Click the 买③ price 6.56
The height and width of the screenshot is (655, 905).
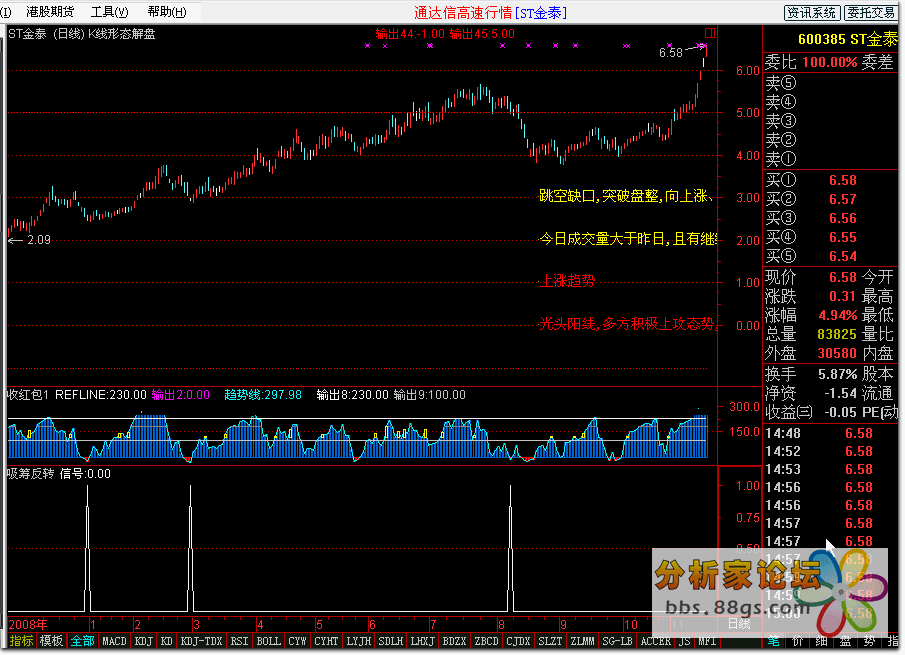[843, 218]
